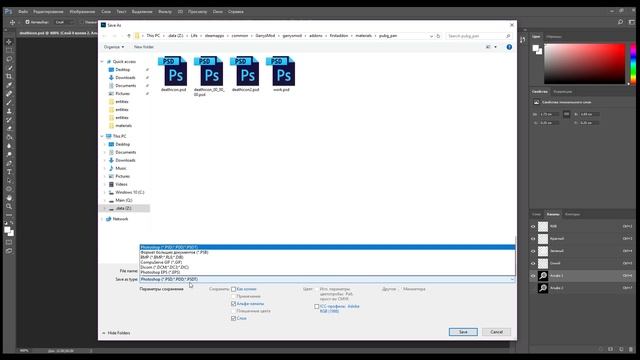Collapse the Quick access tree node
The height and width of the screenshot is (360, 640).
(102, 62)
